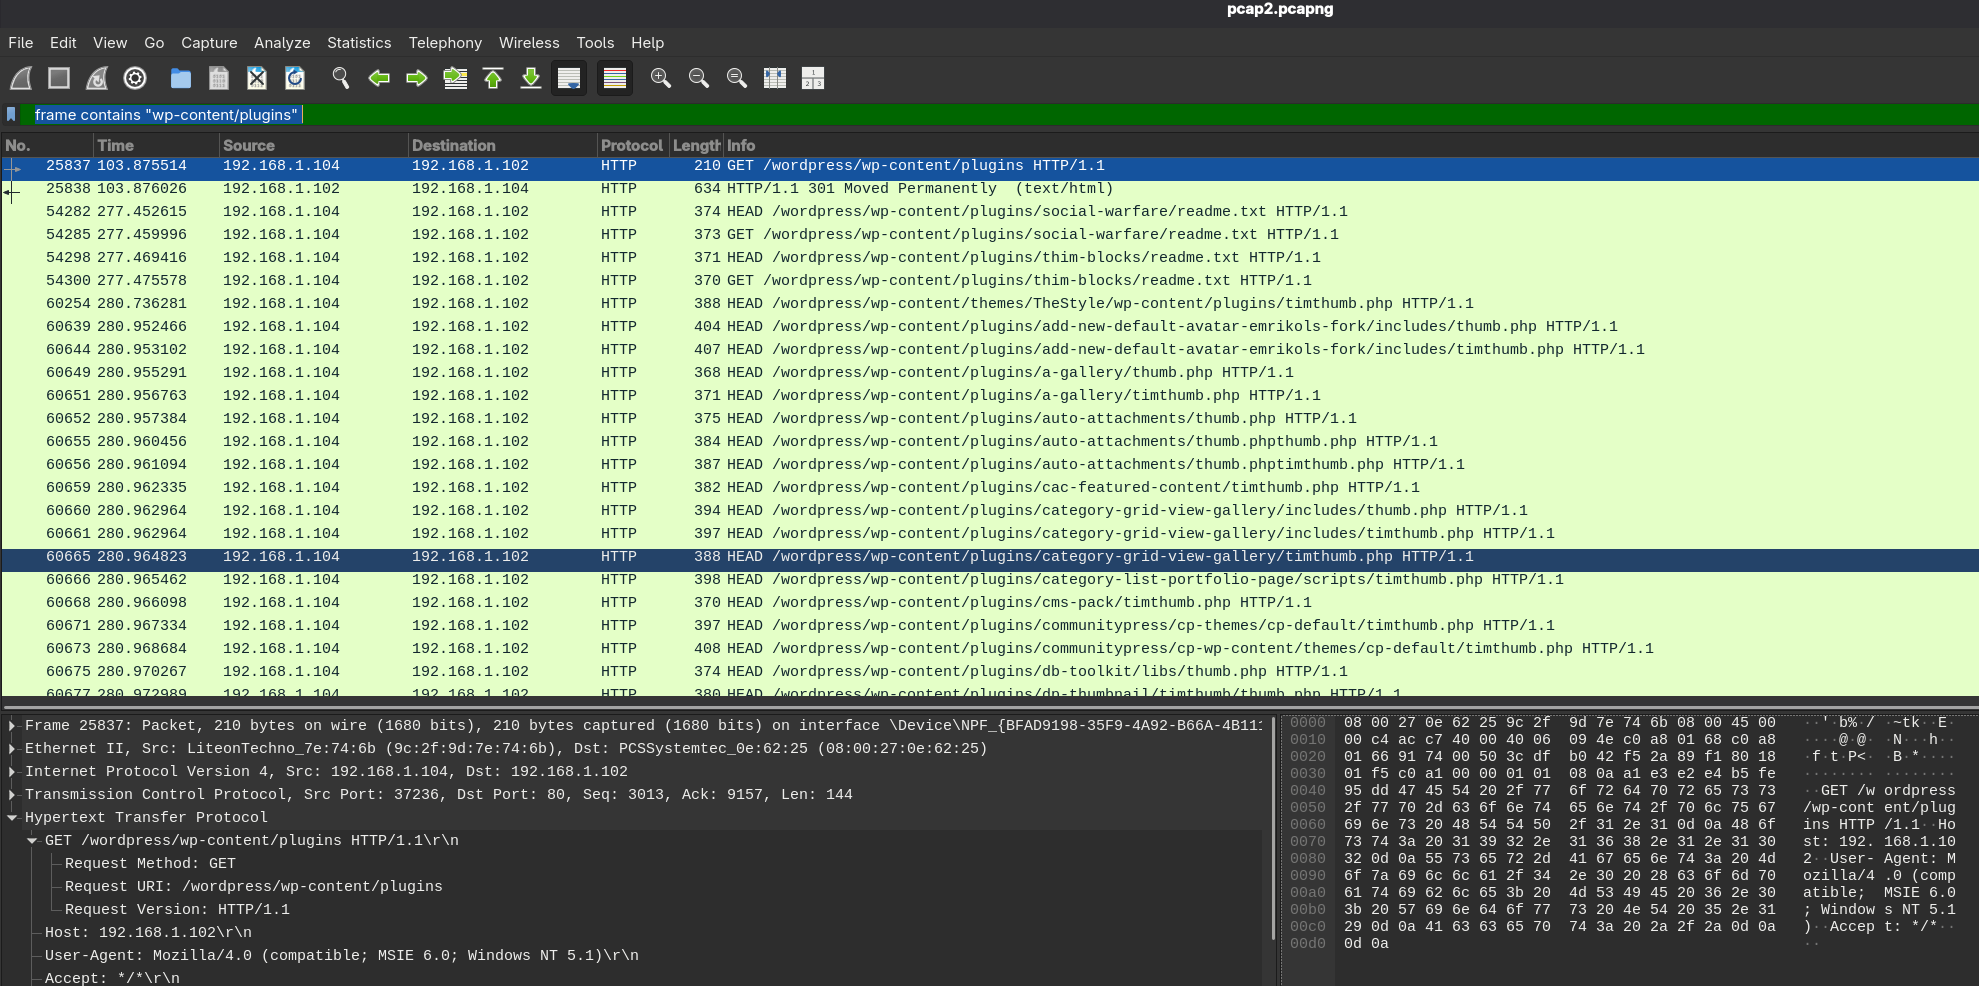Click the Reload capture file icon
Viewport: 1979px width, 986px height.
coord(295,78)
